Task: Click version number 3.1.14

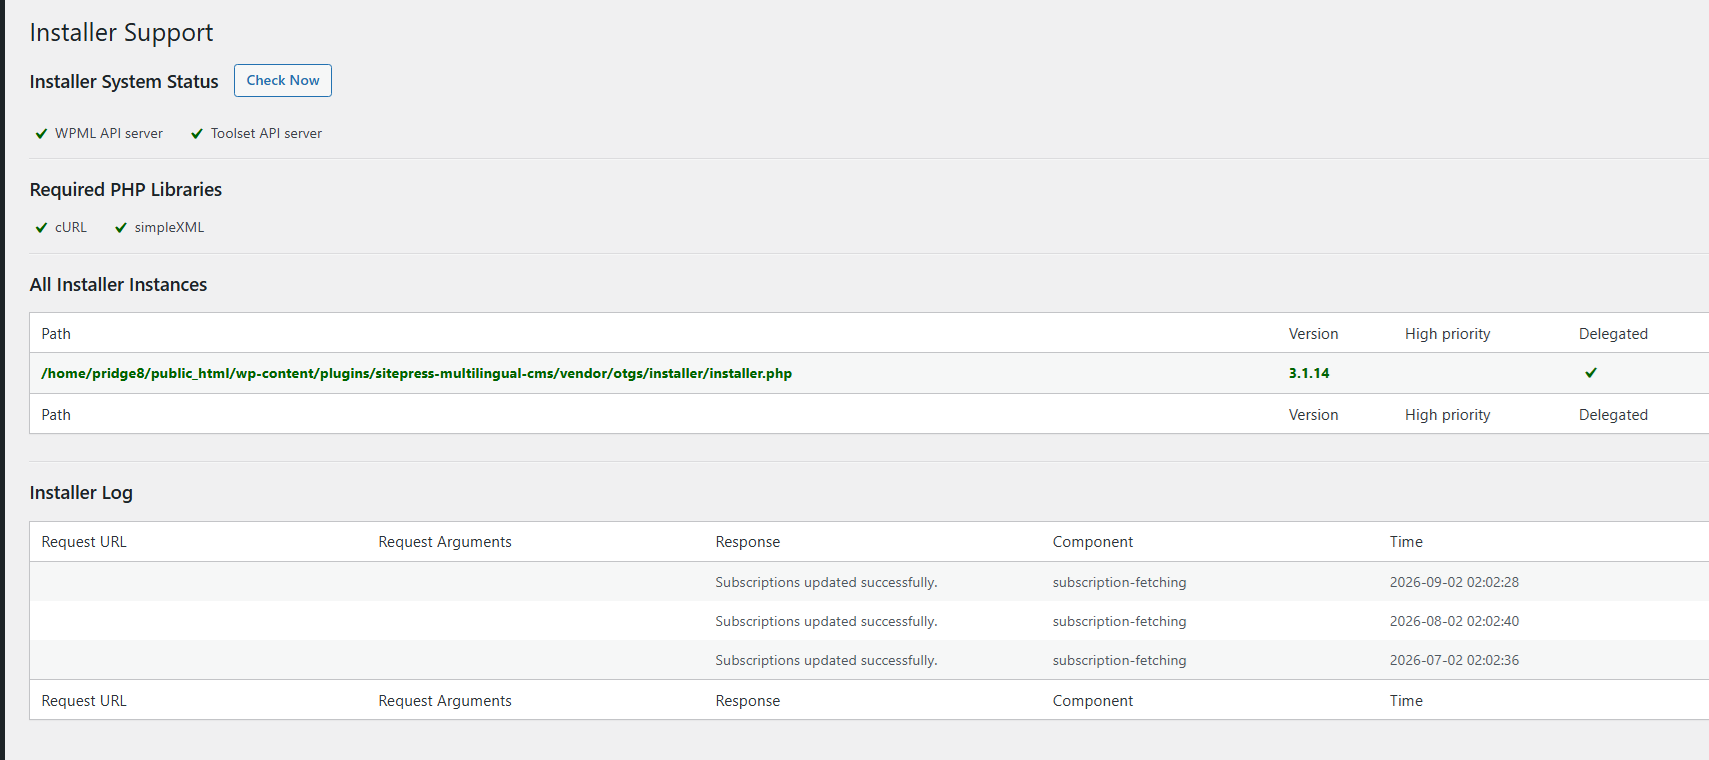Action: (1308, 373)
